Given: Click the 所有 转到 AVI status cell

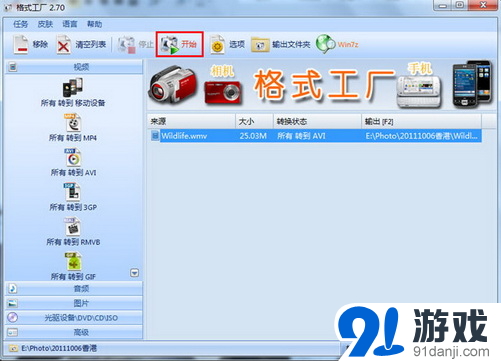Looking at the screenshot, I should [301, 136].
